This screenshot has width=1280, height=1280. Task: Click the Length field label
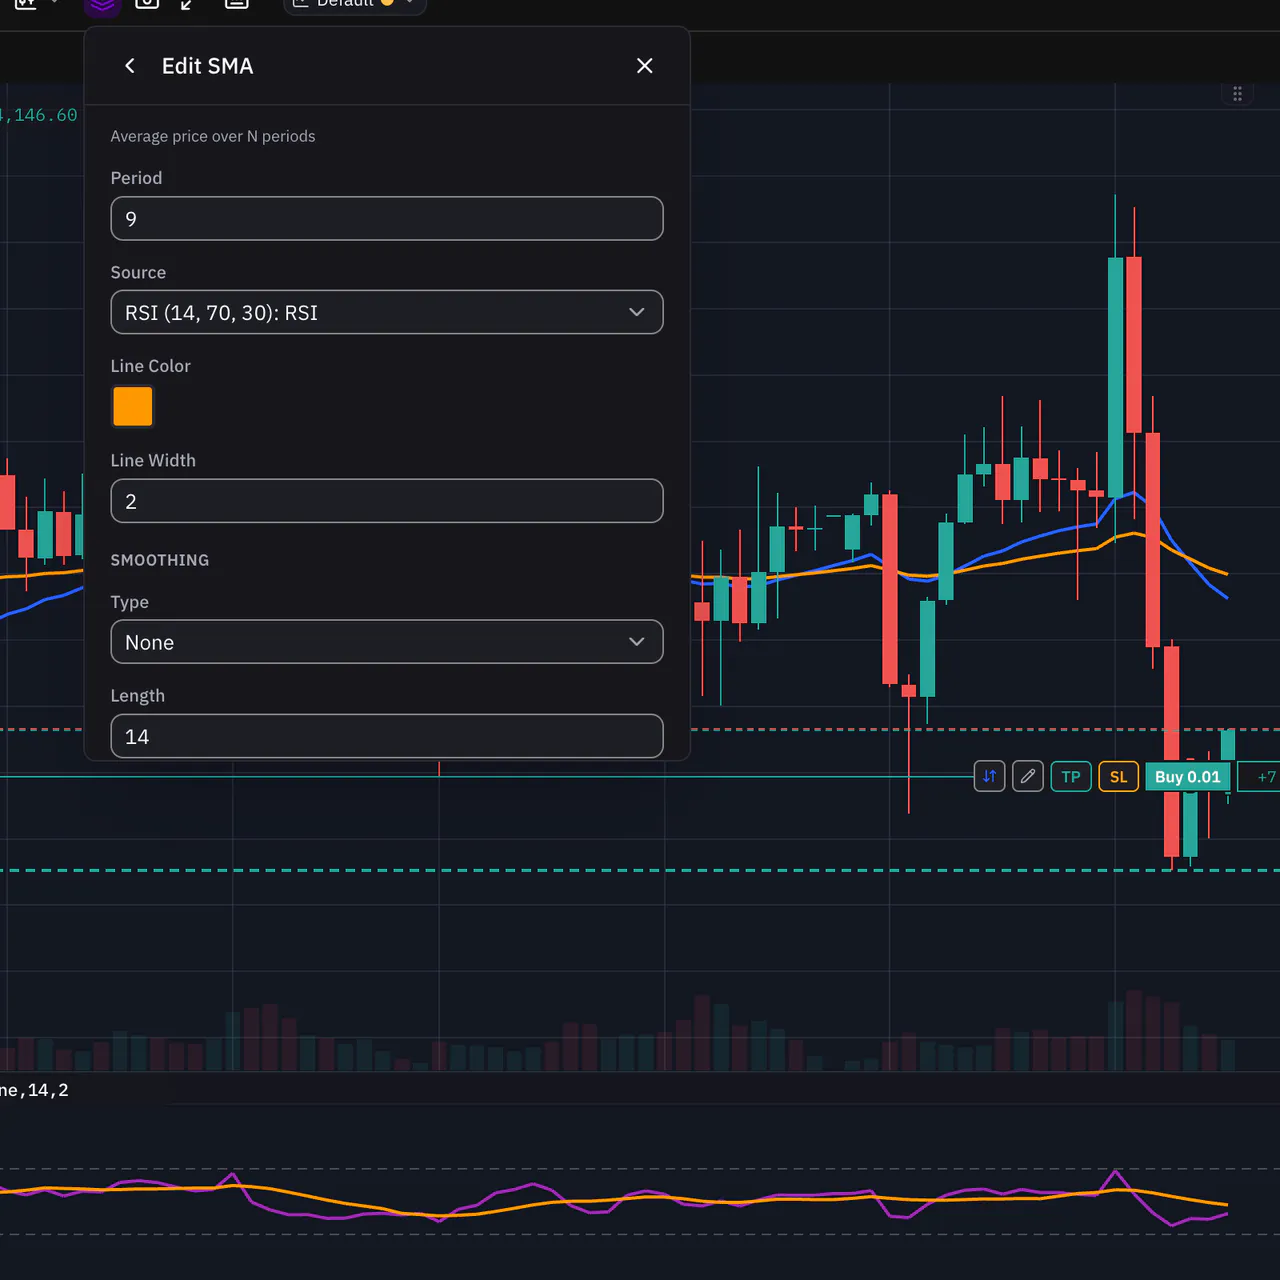[138, 696]
